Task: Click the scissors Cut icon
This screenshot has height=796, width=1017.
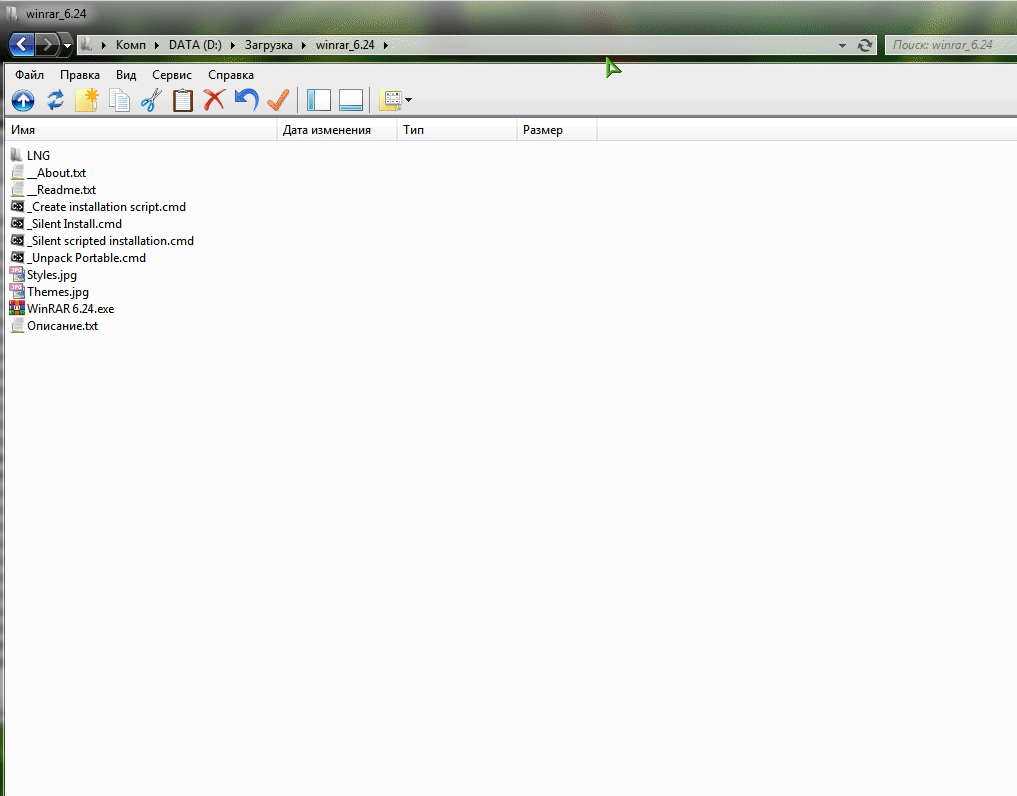Action: point(151,100)
